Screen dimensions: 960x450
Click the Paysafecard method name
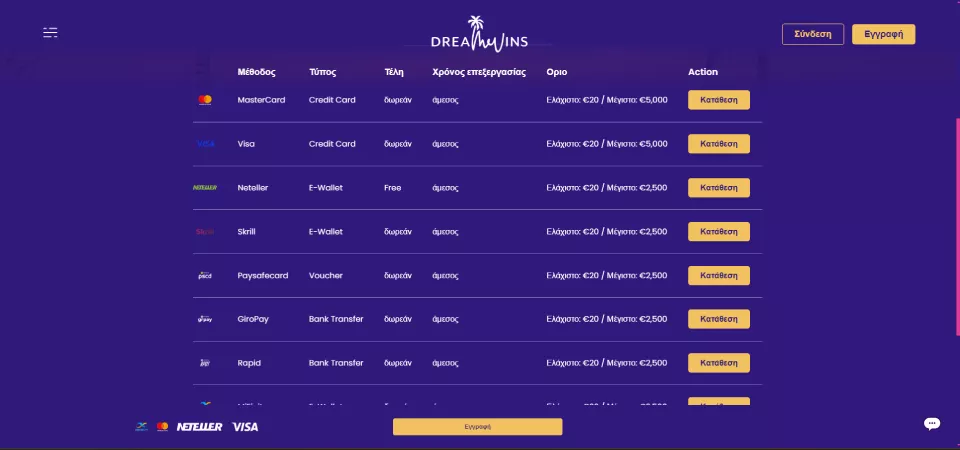263,276
